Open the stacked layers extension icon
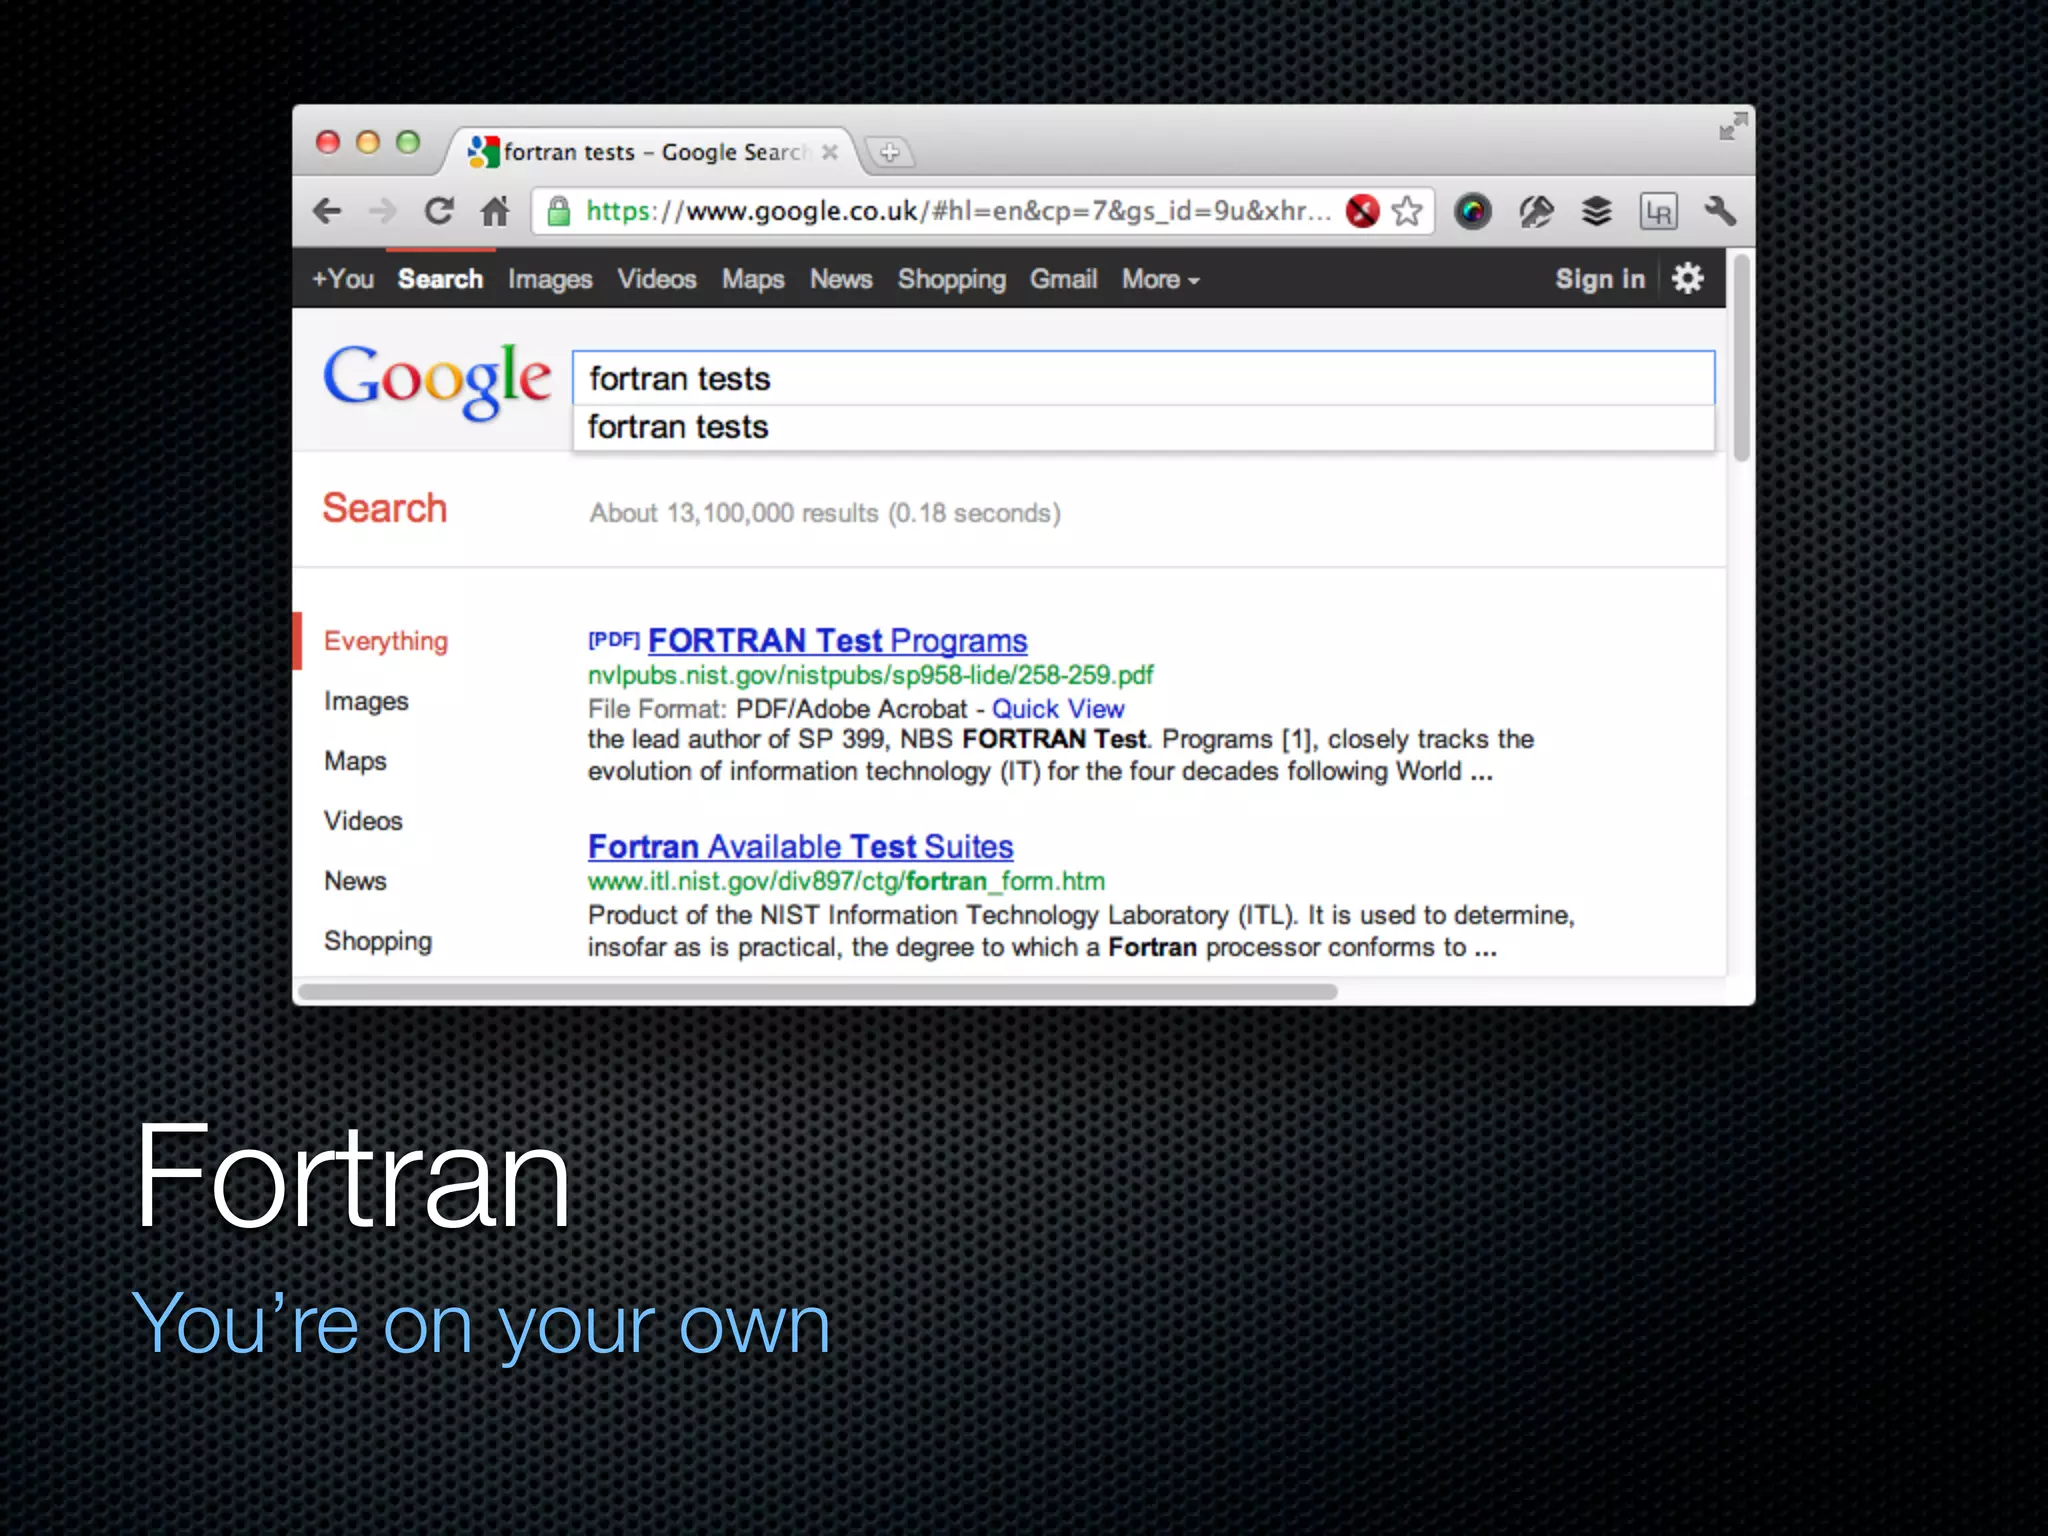The height and width of the screenshot is (1536, 2048). click(1597, 211)
